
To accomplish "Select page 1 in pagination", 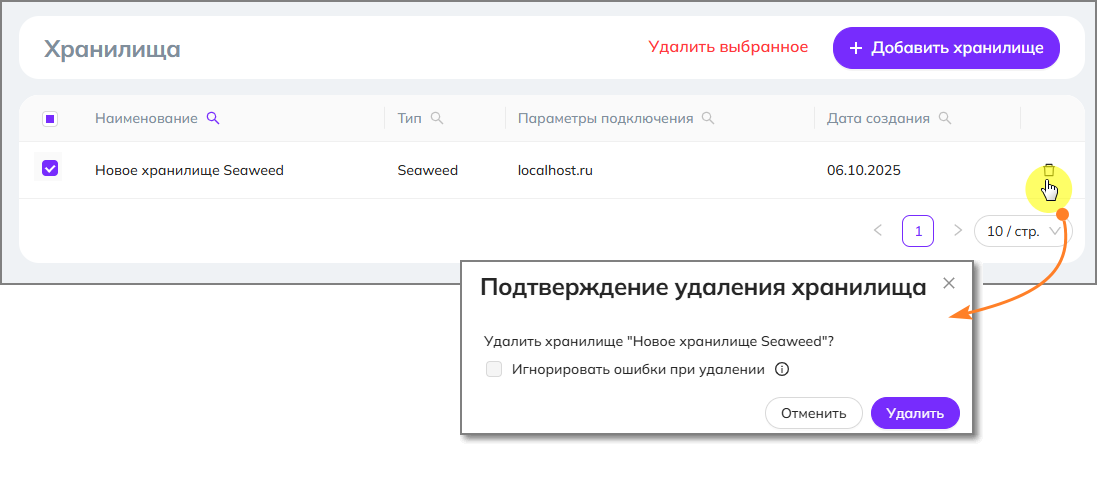I will tap(919, 231).
